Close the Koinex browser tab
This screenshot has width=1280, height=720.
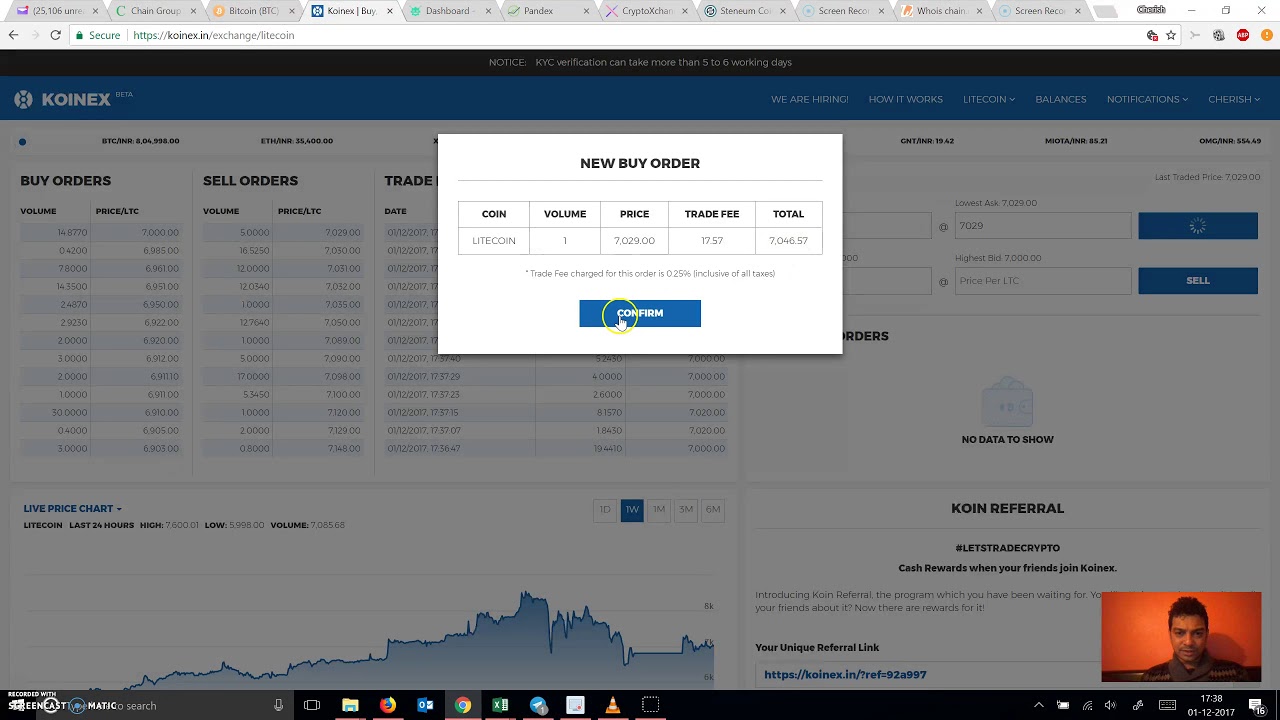390,11
